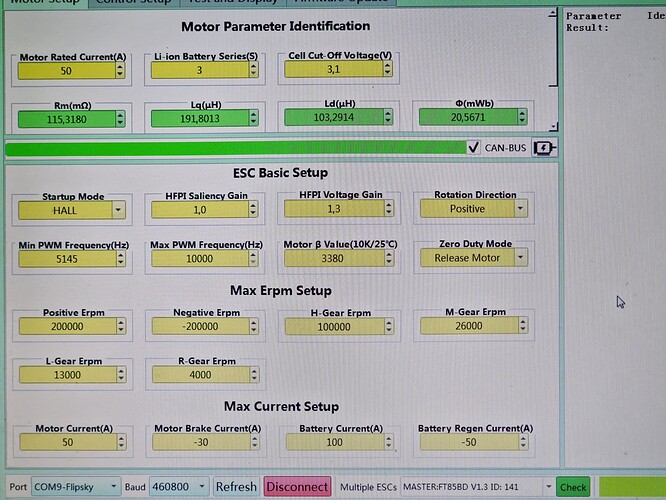Click the HFPI Saliency Gain field
Viewport: 666px width, 500px height.
200,210
